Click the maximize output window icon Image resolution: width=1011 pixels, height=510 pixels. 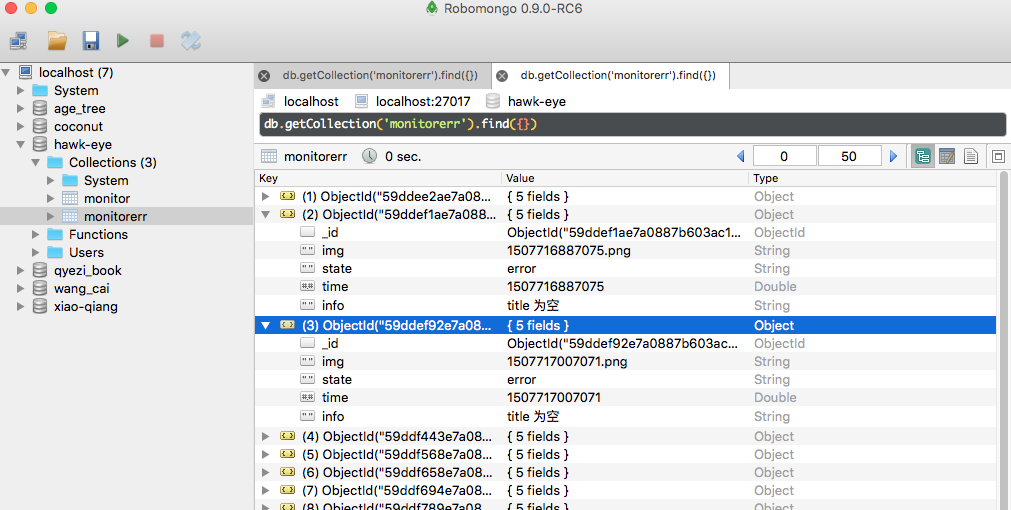(997, 156)
